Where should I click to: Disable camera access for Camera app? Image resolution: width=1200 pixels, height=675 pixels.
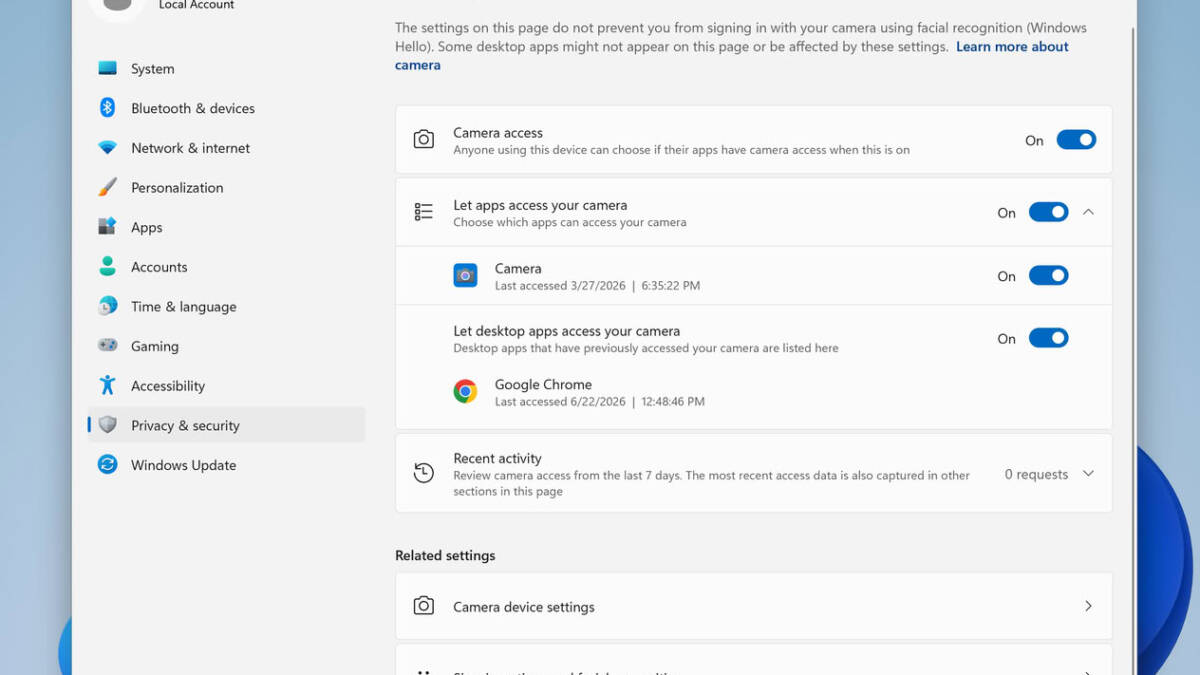1048,276
